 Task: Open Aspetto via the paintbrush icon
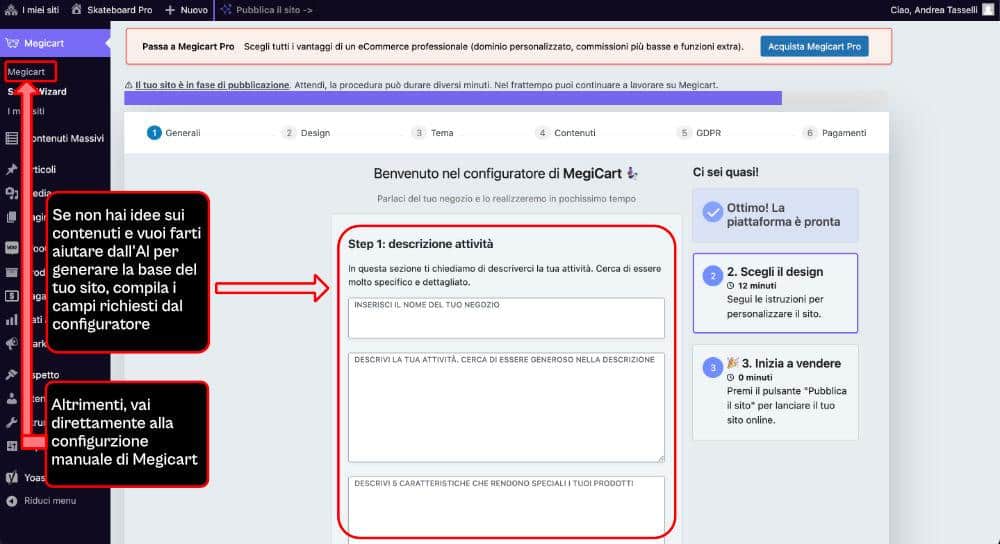click(x=11, y=374)
